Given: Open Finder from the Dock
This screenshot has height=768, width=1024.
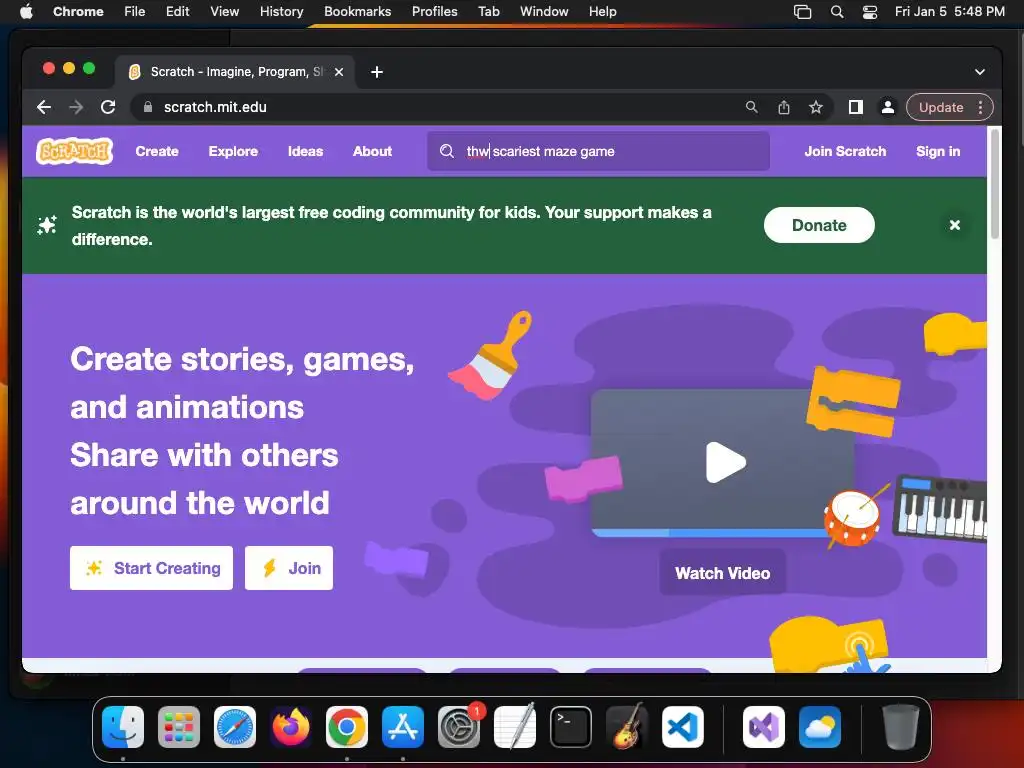Looking at the screenshot, I should (x=123, y=727).
